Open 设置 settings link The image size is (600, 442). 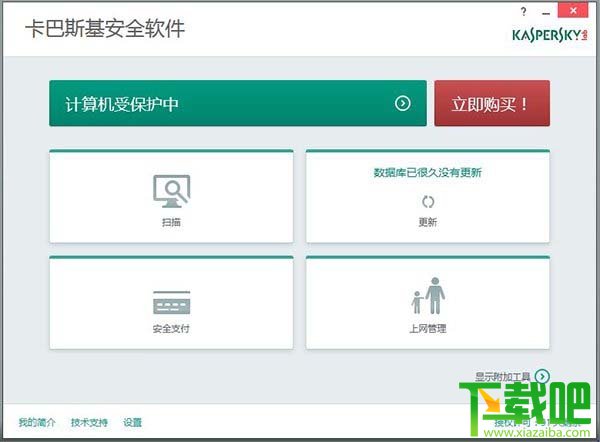(132, 422)
